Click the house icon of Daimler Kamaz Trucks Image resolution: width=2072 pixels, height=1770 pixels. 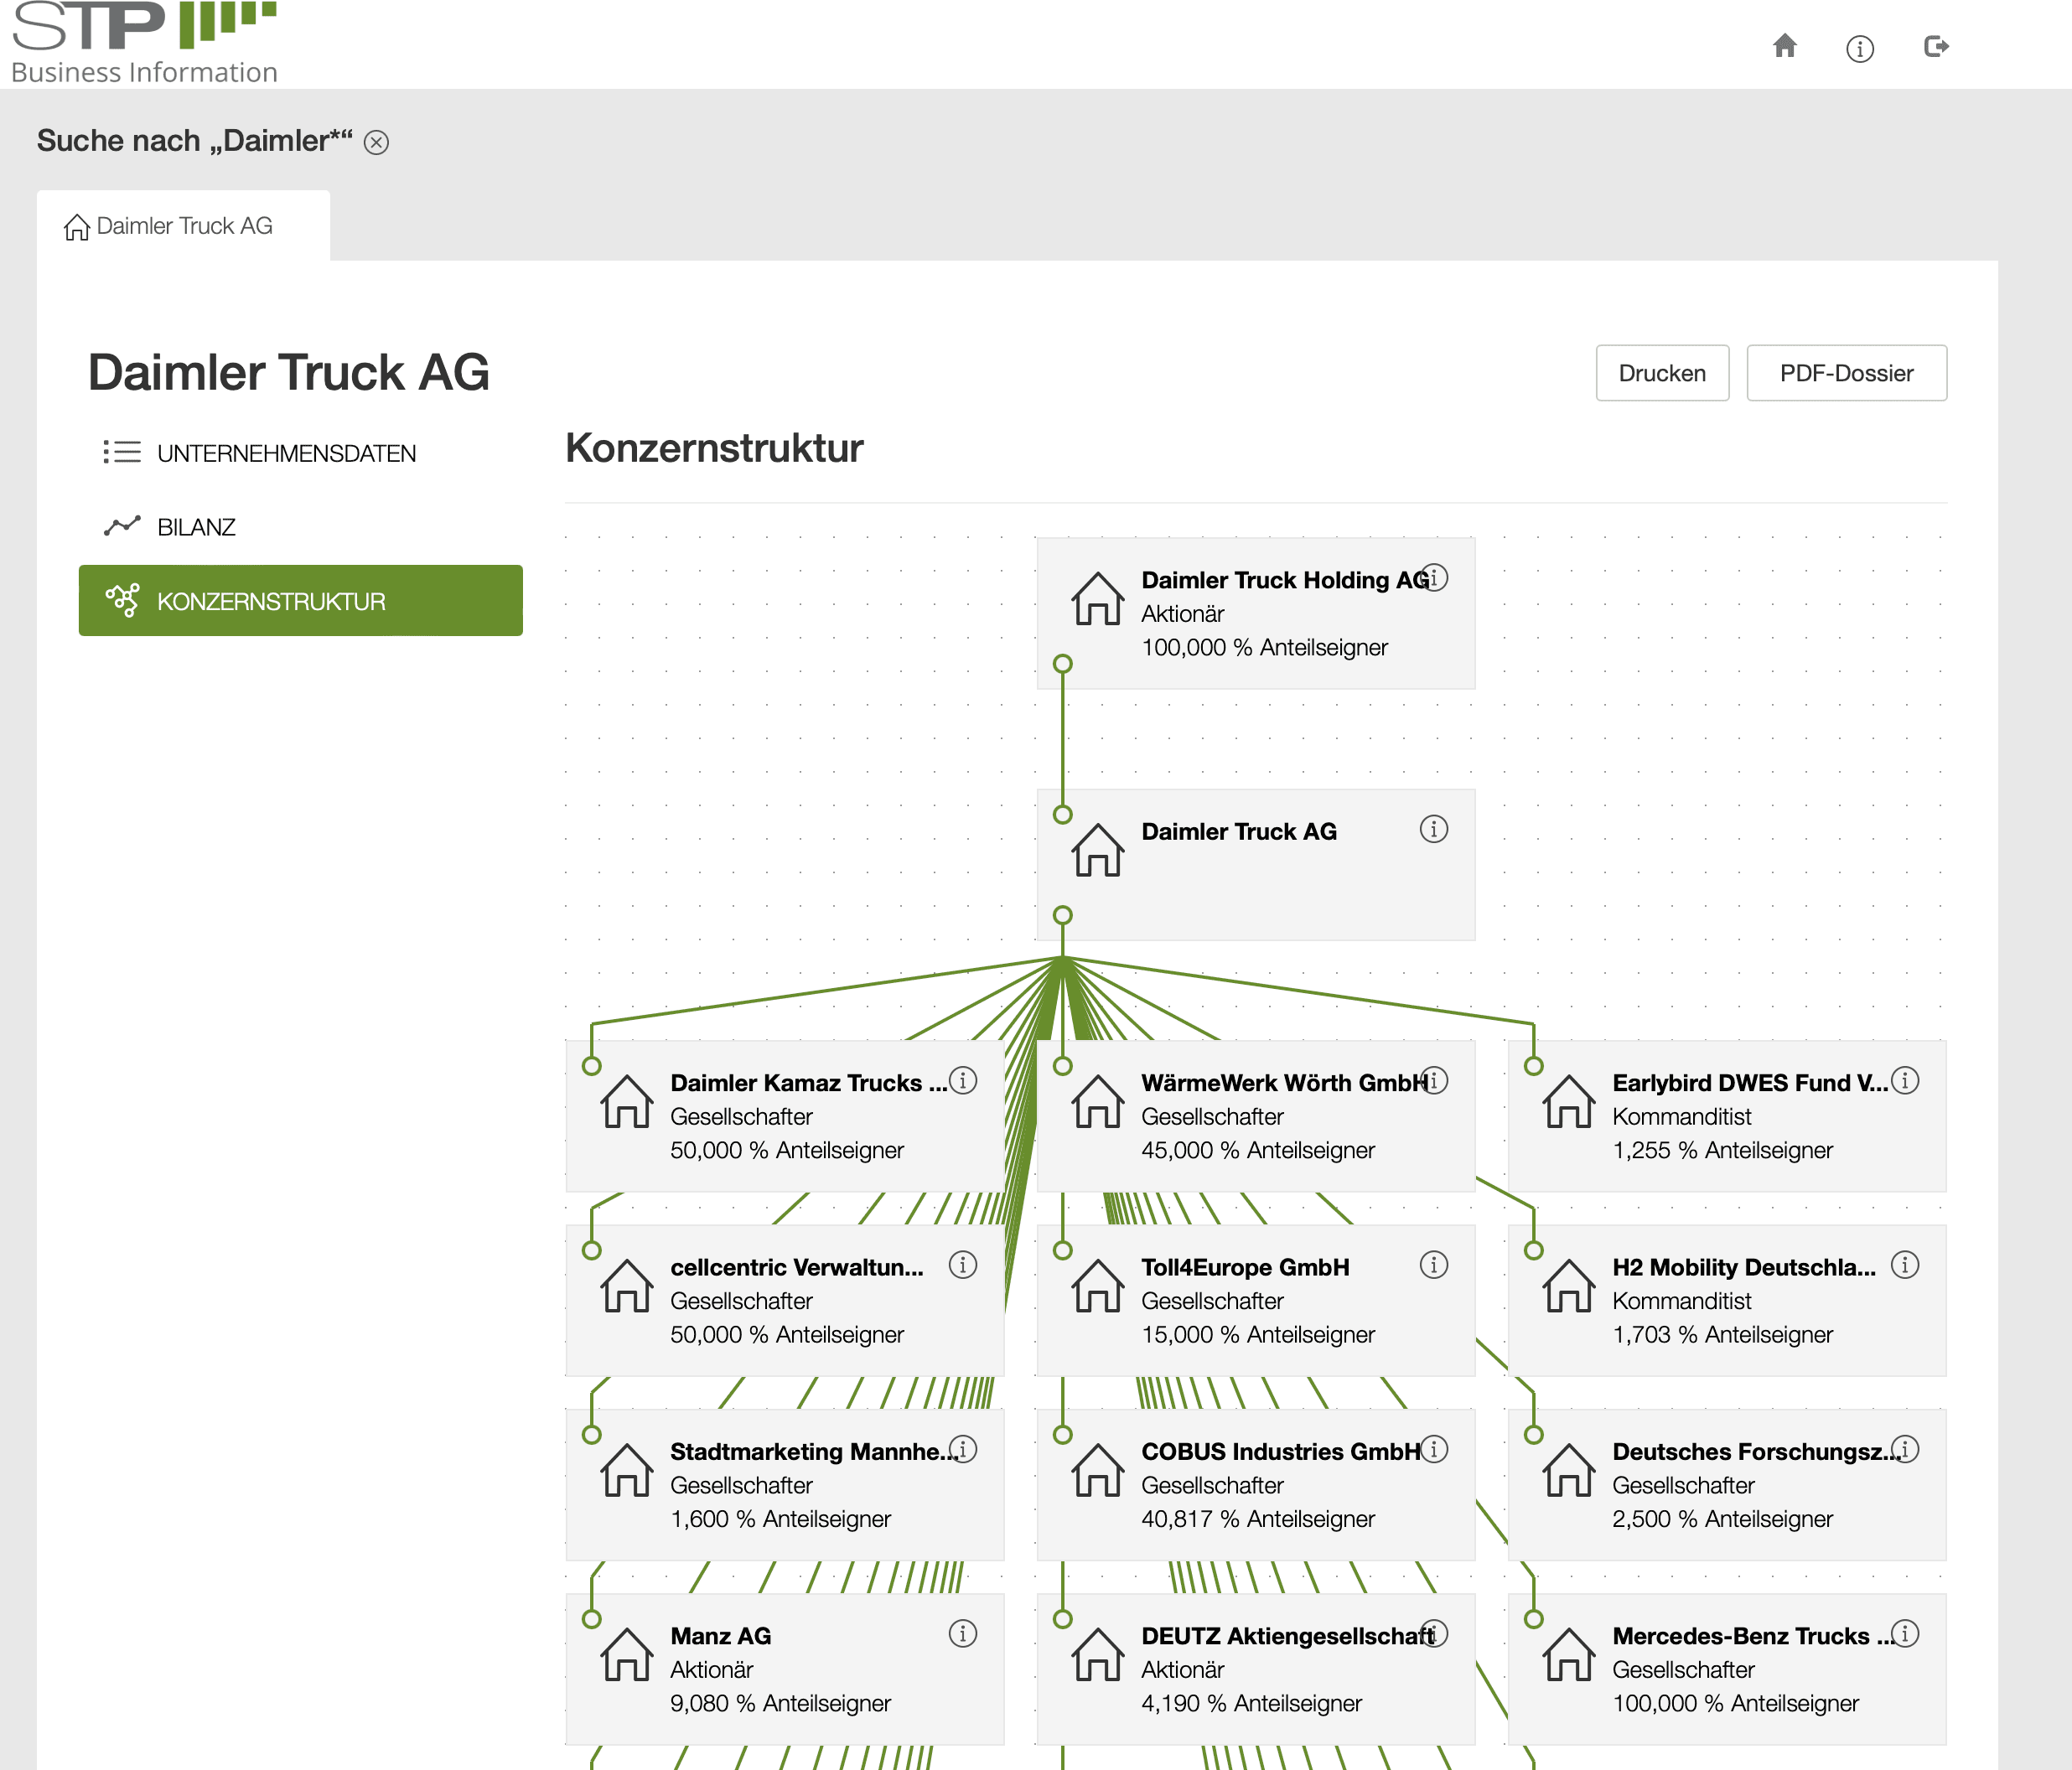627,1100
